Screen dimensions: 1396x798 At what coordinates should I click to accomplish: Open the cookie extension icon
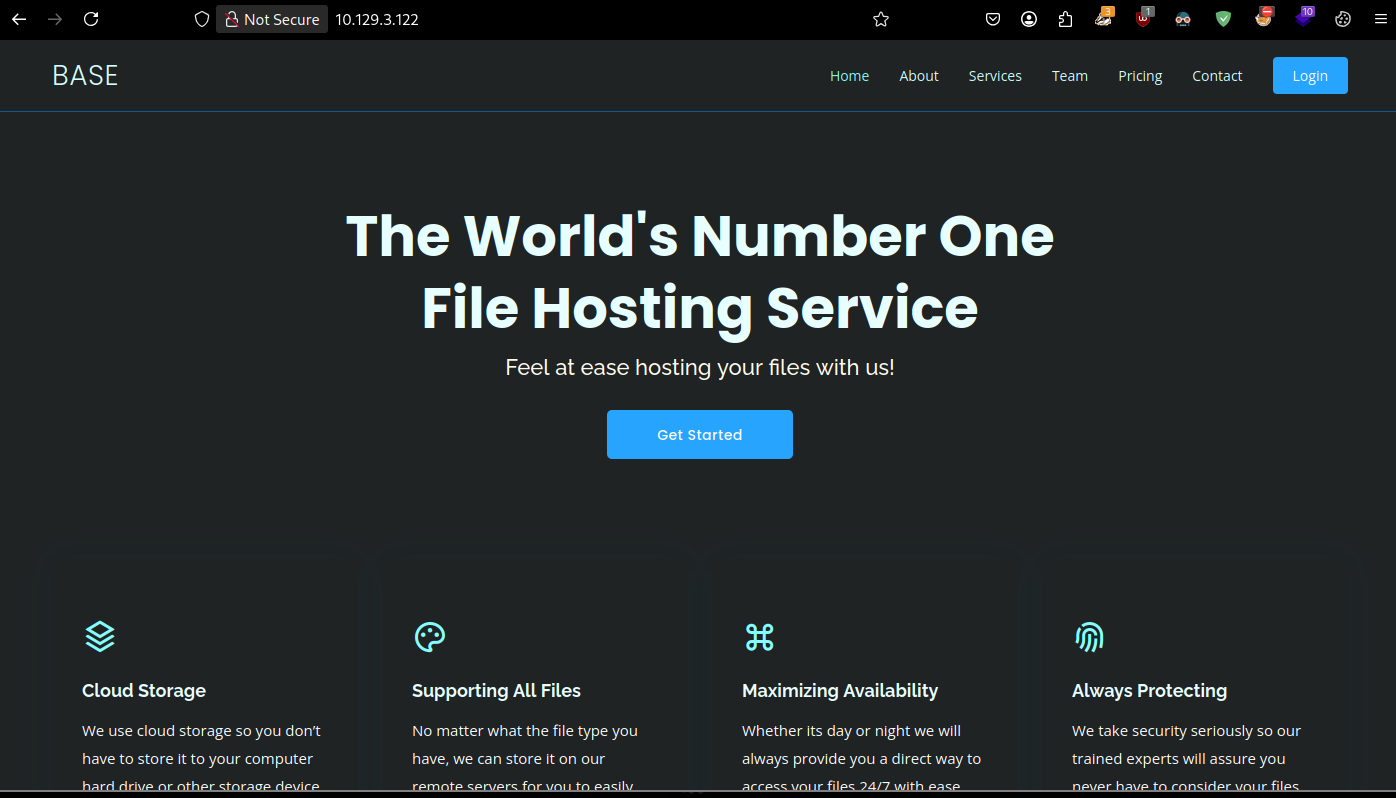point(1343,19)
